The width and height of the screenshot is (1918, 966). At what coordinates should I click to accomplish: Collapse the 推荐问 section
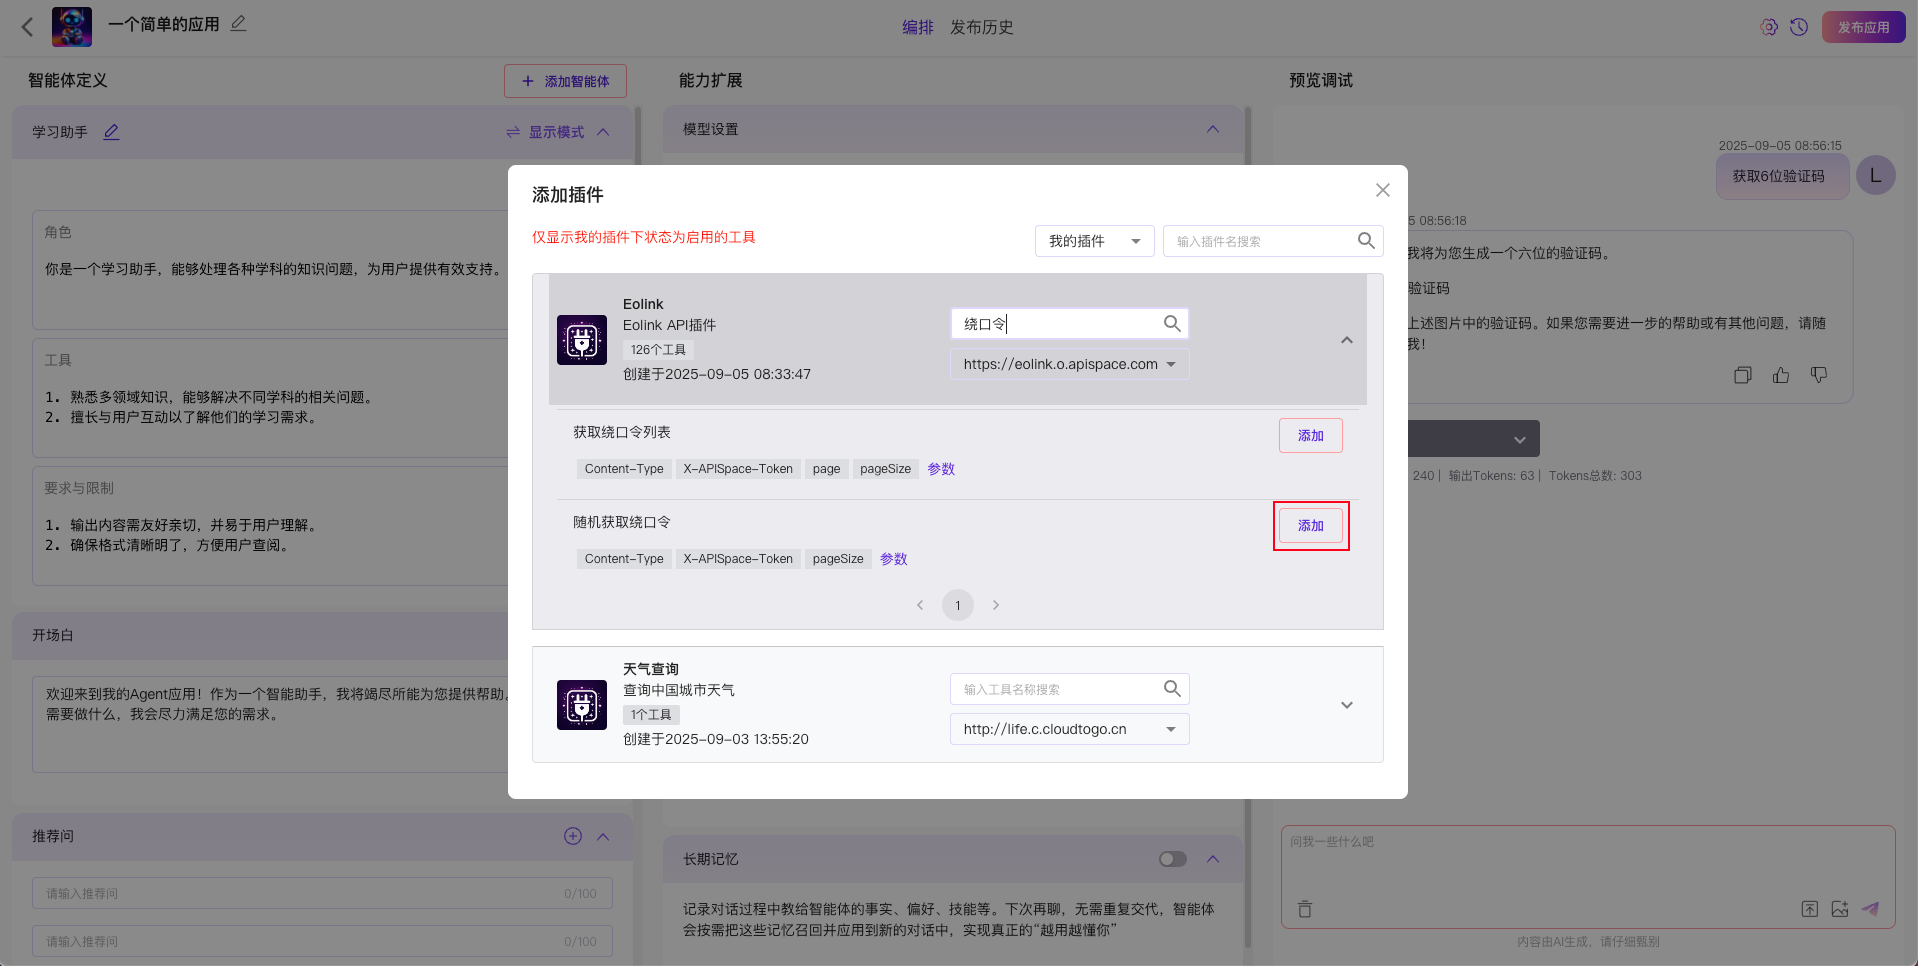tap(603, 836)
